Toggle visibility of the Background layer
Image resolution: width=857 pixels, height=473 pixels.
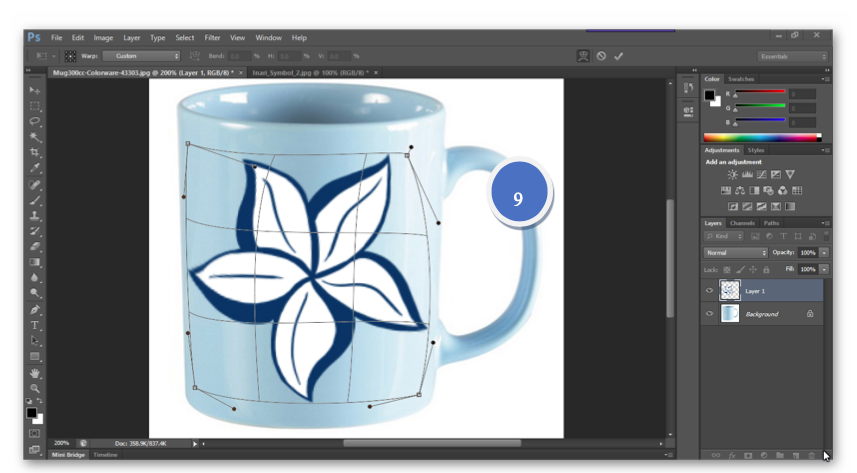pos(710,314)
